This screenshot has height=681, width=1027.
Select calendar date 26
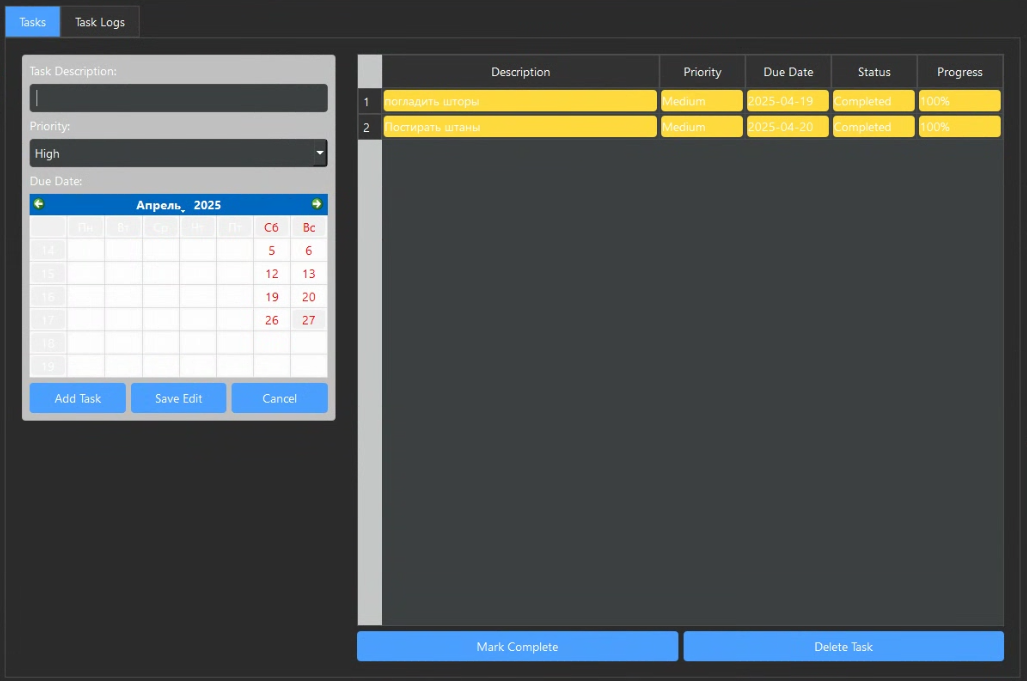272,320
